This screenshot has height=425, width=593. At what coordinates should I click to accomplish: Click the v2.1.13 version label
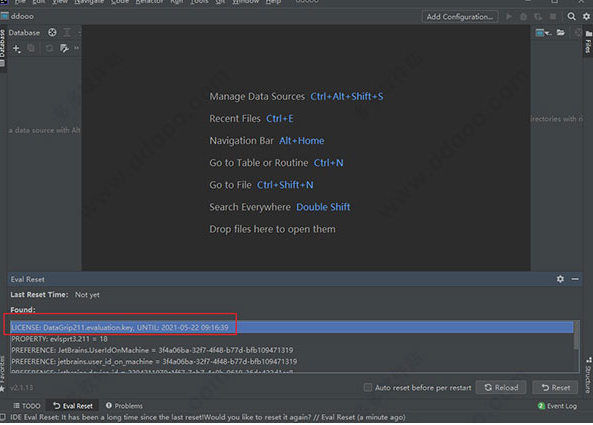[22, 388]
